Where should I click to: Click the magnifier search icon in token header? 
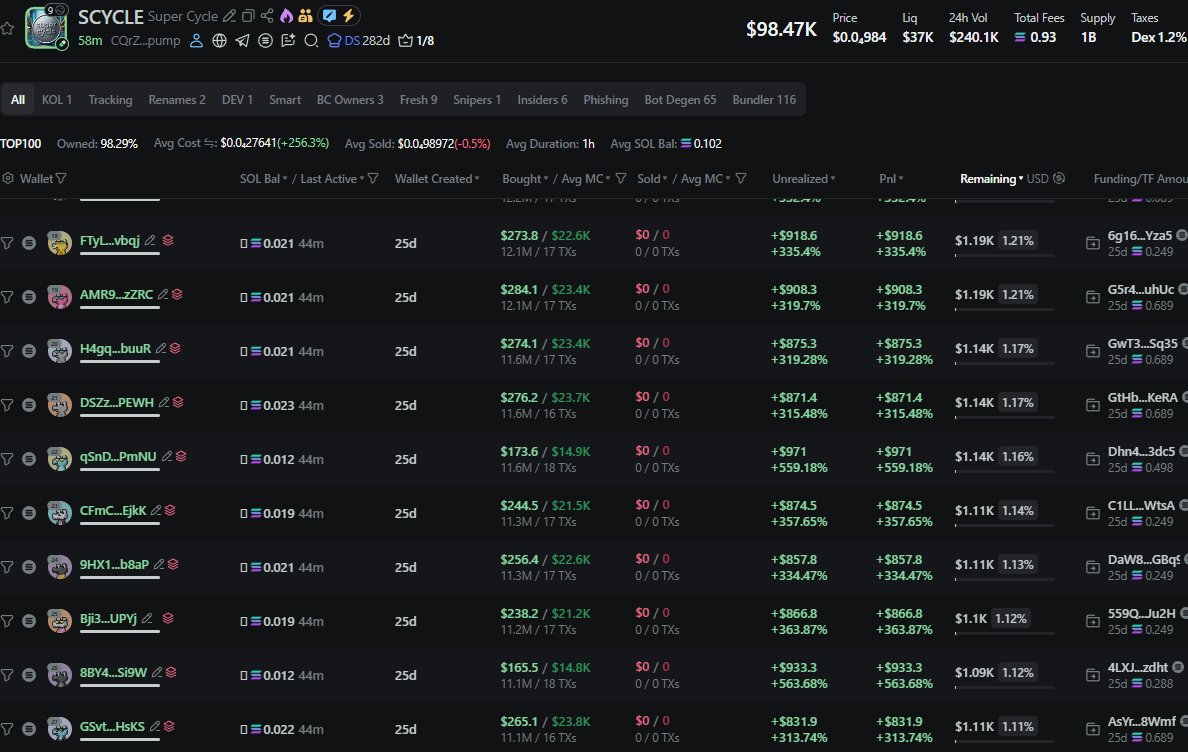[x=311, y=41]
